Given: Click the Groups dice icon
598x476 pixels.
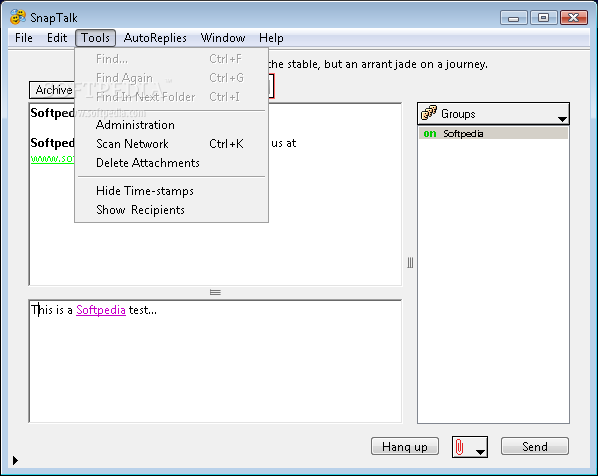Looking at the screenshot, I should point(429,113).
